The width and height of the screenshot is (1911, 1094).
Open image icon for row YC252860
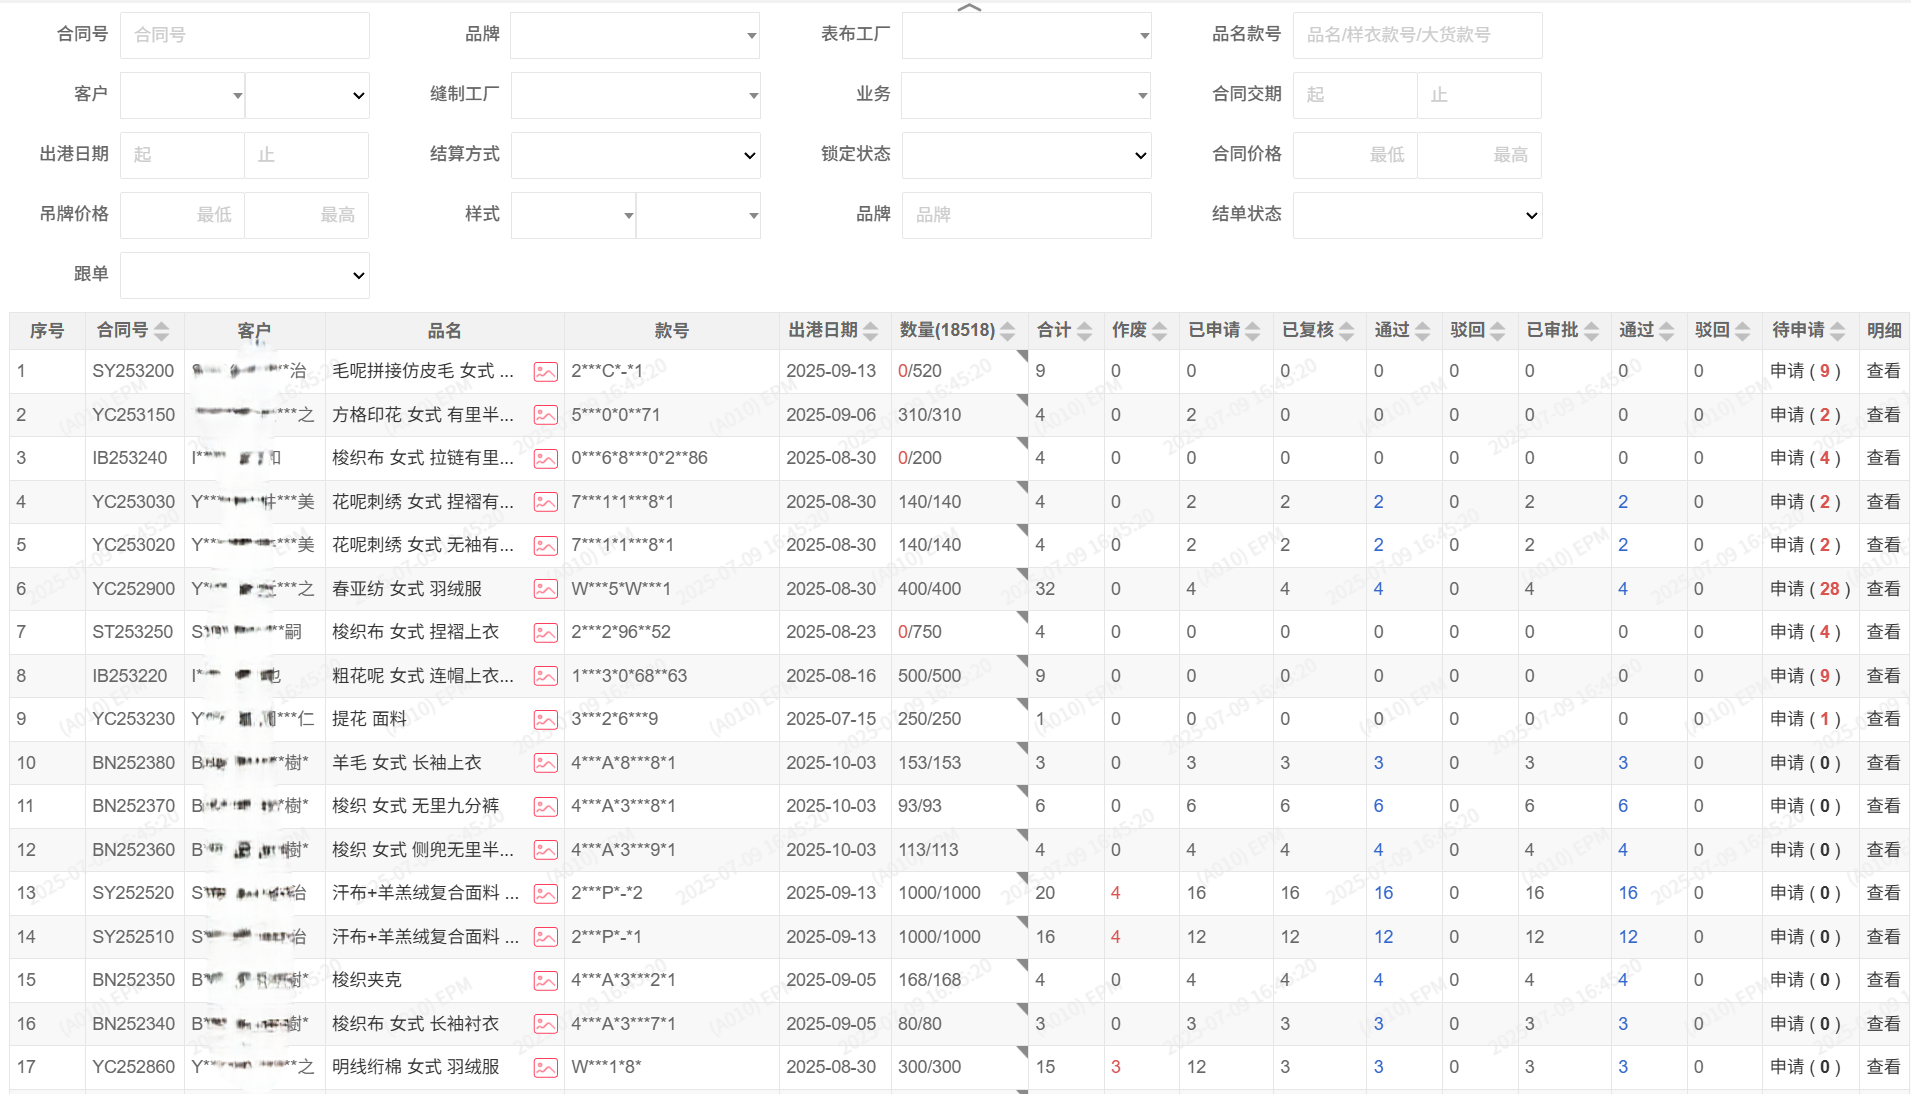click(545, 1068)
